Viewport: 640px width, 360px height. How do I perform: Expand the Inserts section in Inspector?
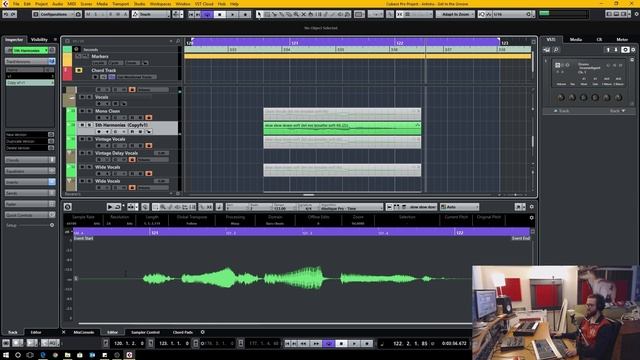30,182
